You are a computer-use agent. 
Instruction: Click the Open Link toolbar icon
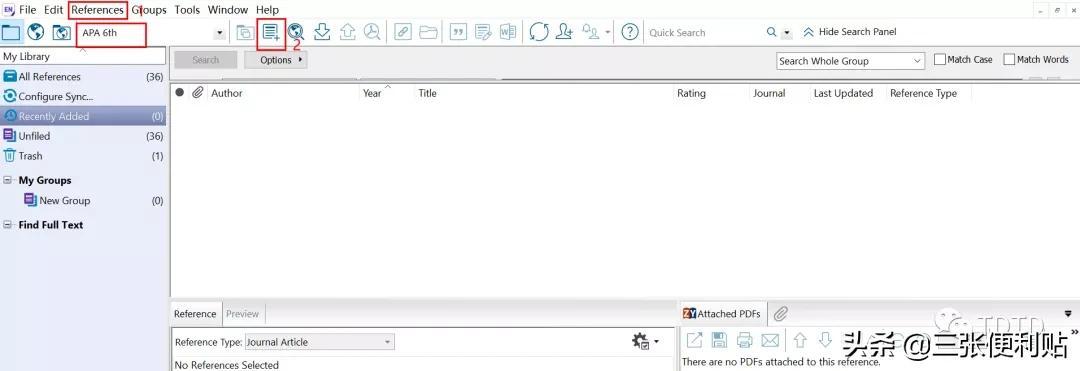coord(403,32)
